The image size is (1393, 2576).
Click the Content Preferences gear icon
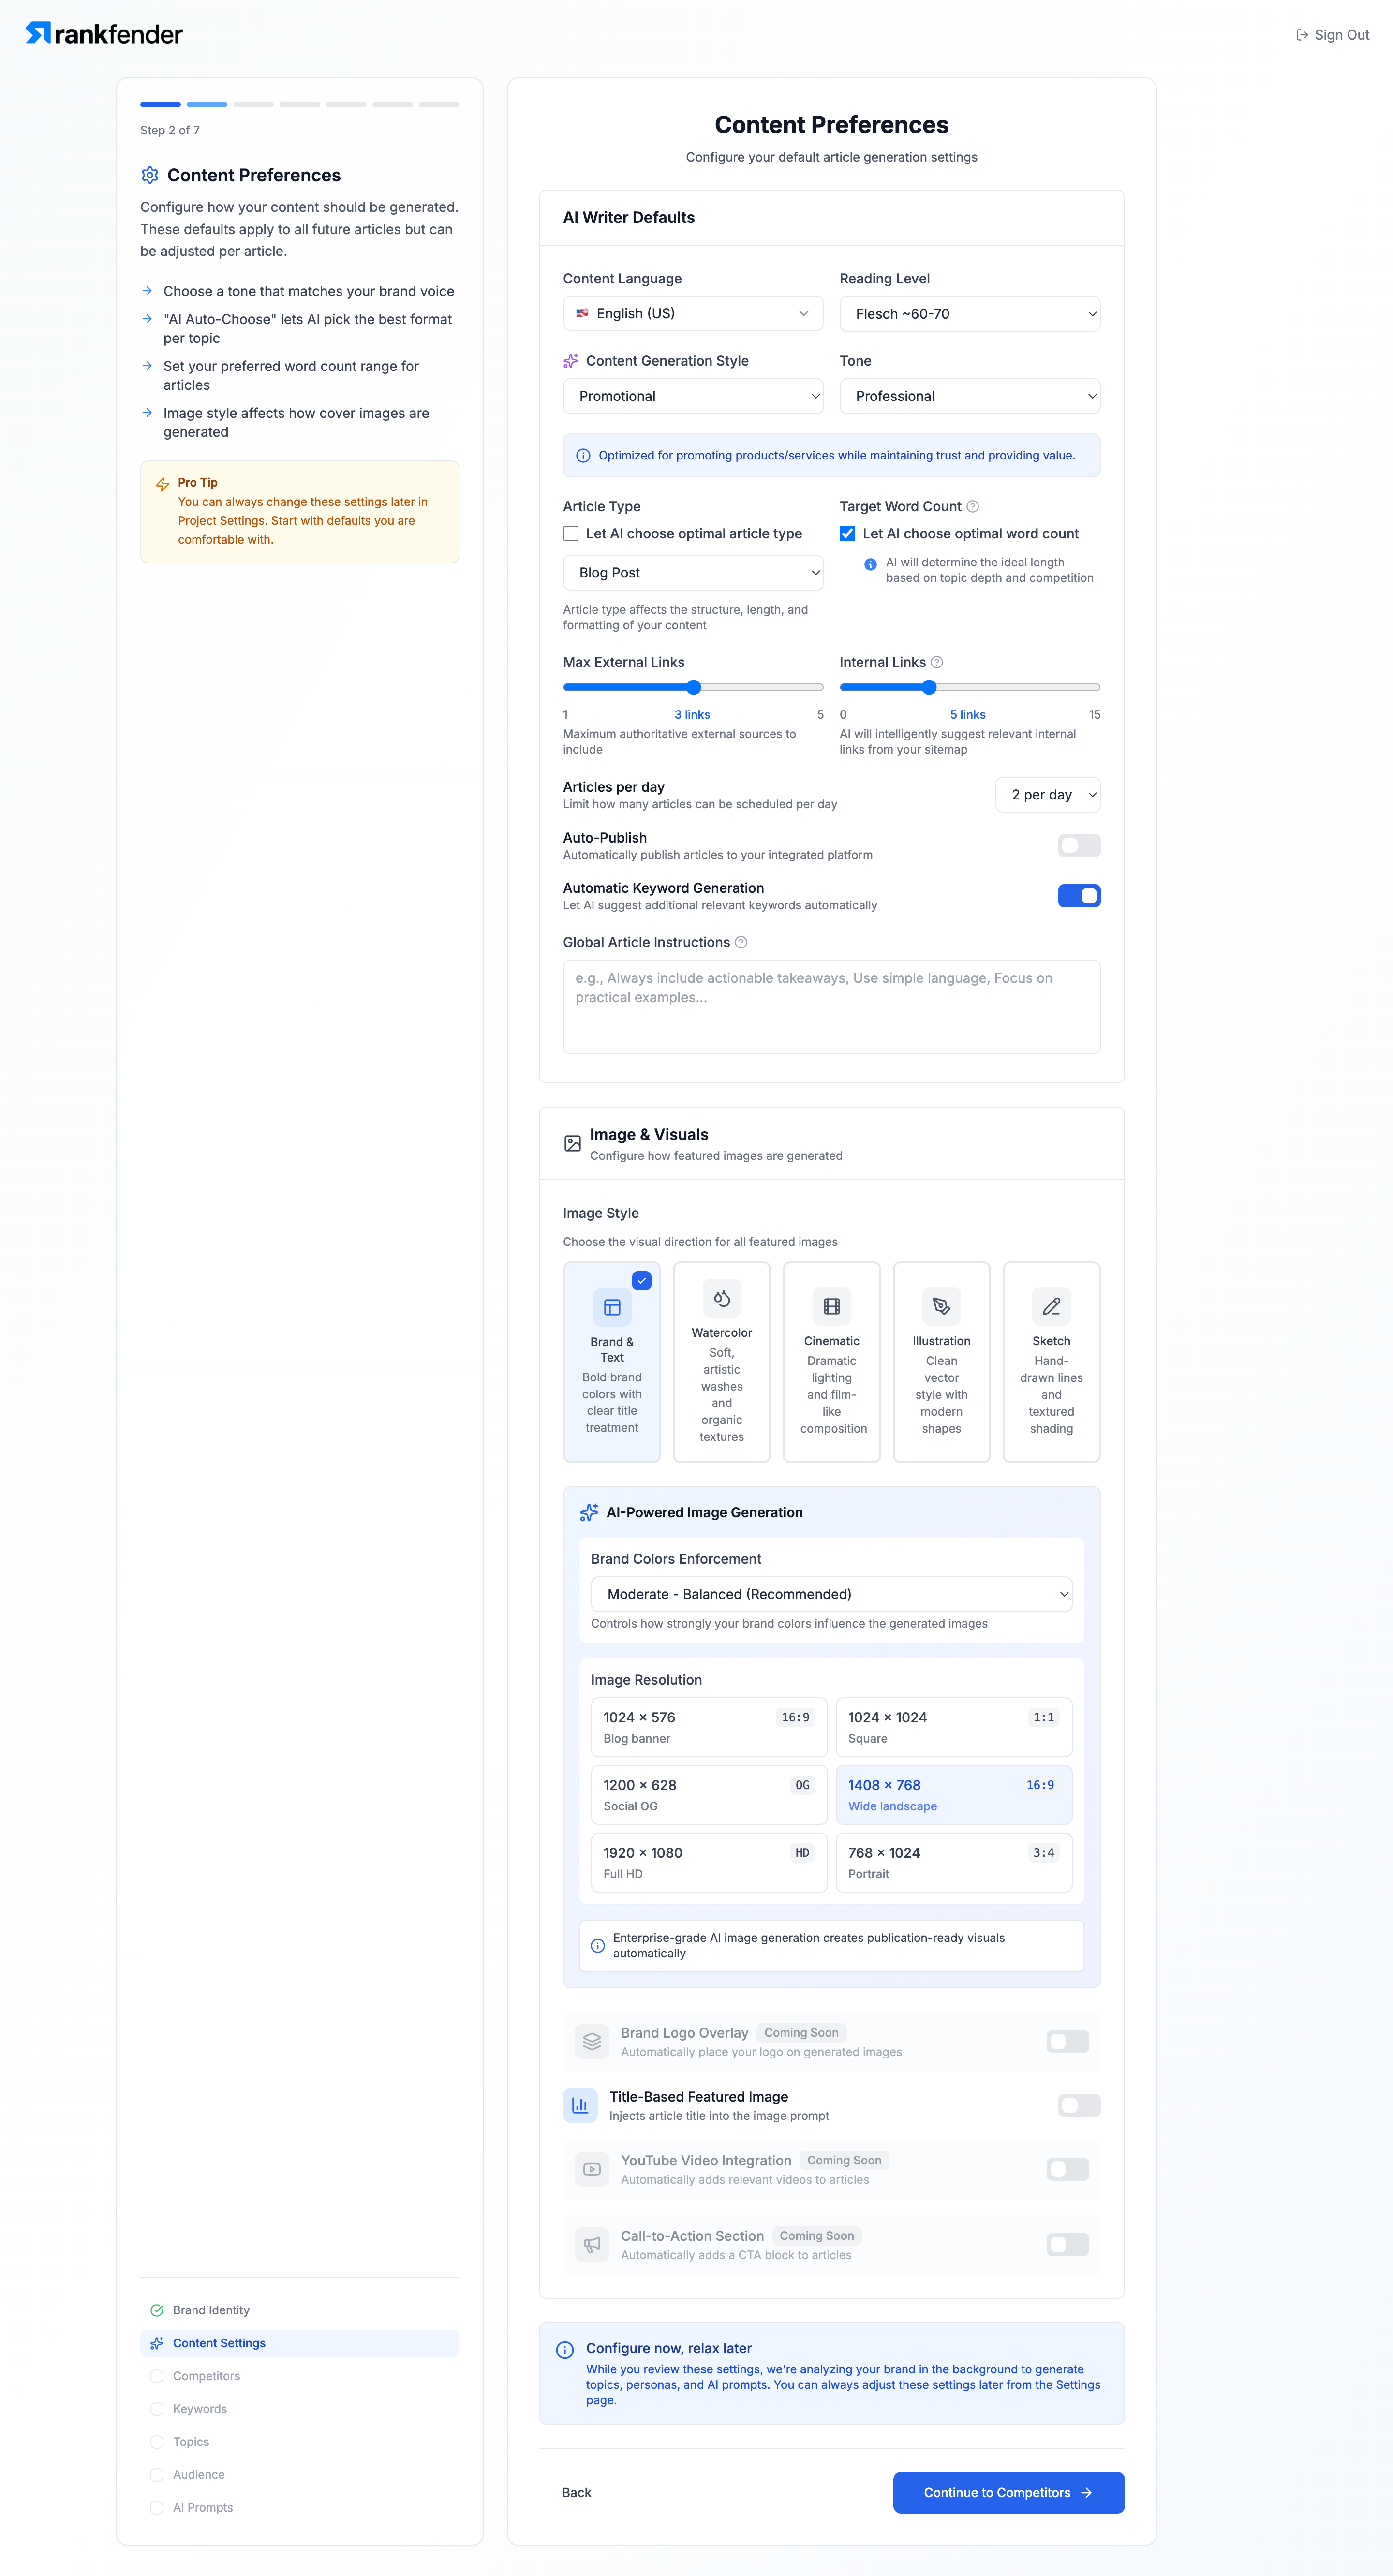(x=150, y=175)
